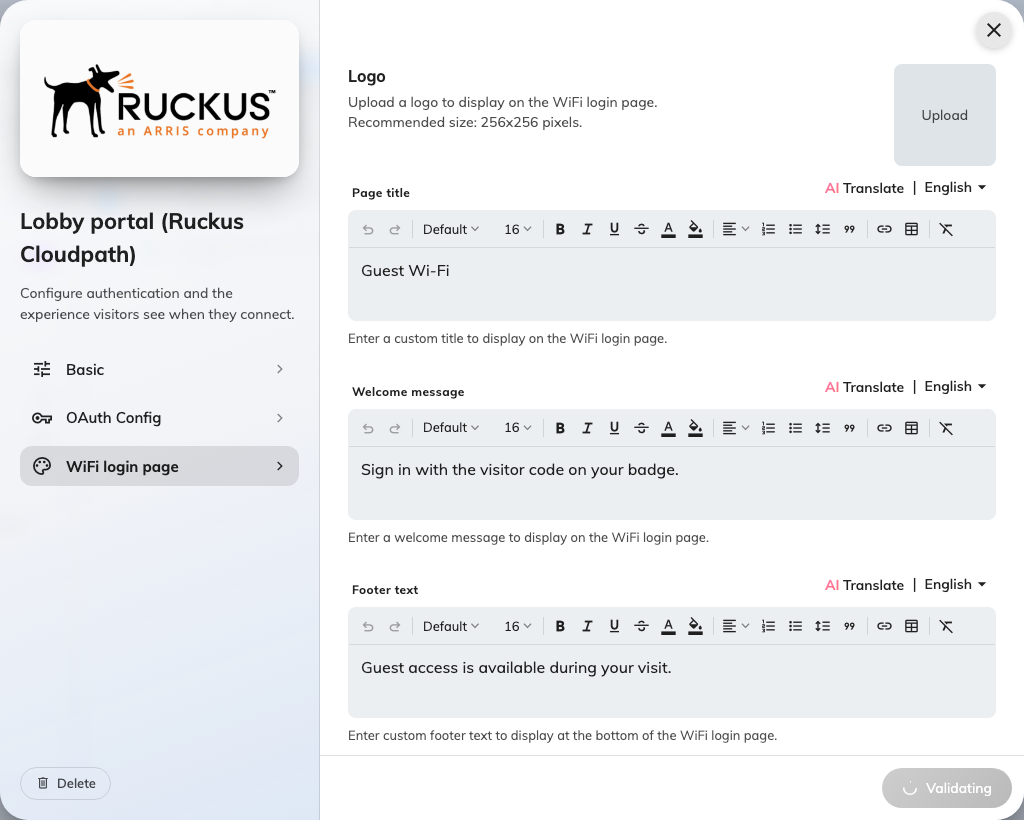Open font size dropdown for Page title

[x=518, y=229]
